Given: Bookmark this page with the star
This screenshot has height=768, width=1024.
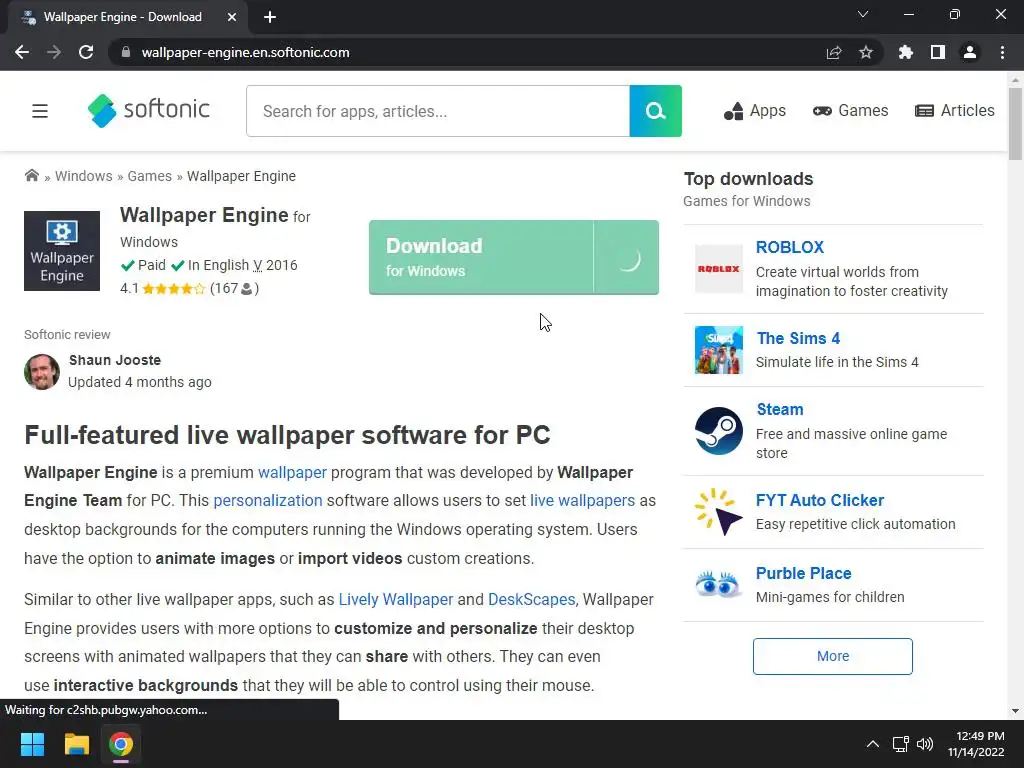Looking at the screenshot, I should pyautogui.click(x=866, y=52).
